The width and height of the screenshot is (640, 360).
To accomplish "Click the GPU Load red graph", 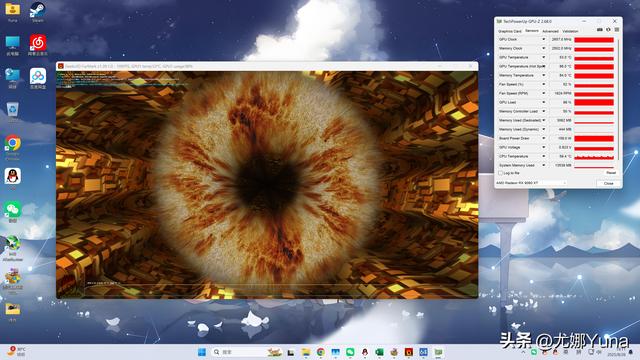I will tap(594, 102).
